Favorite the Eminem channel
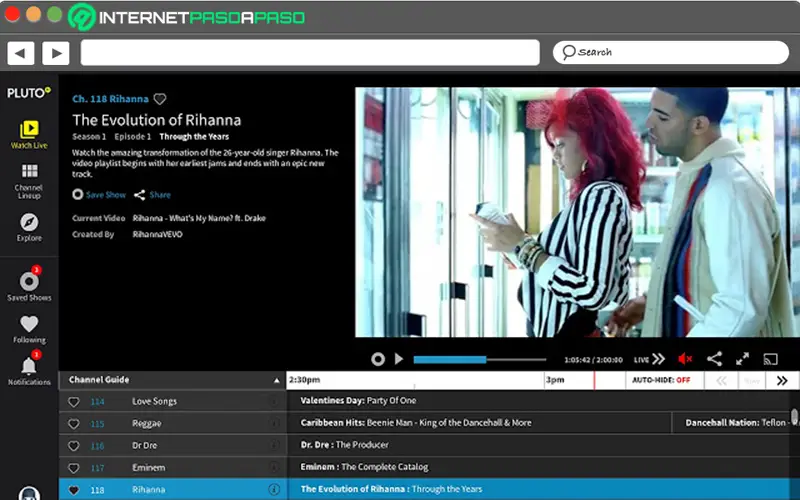 point(73,468)
